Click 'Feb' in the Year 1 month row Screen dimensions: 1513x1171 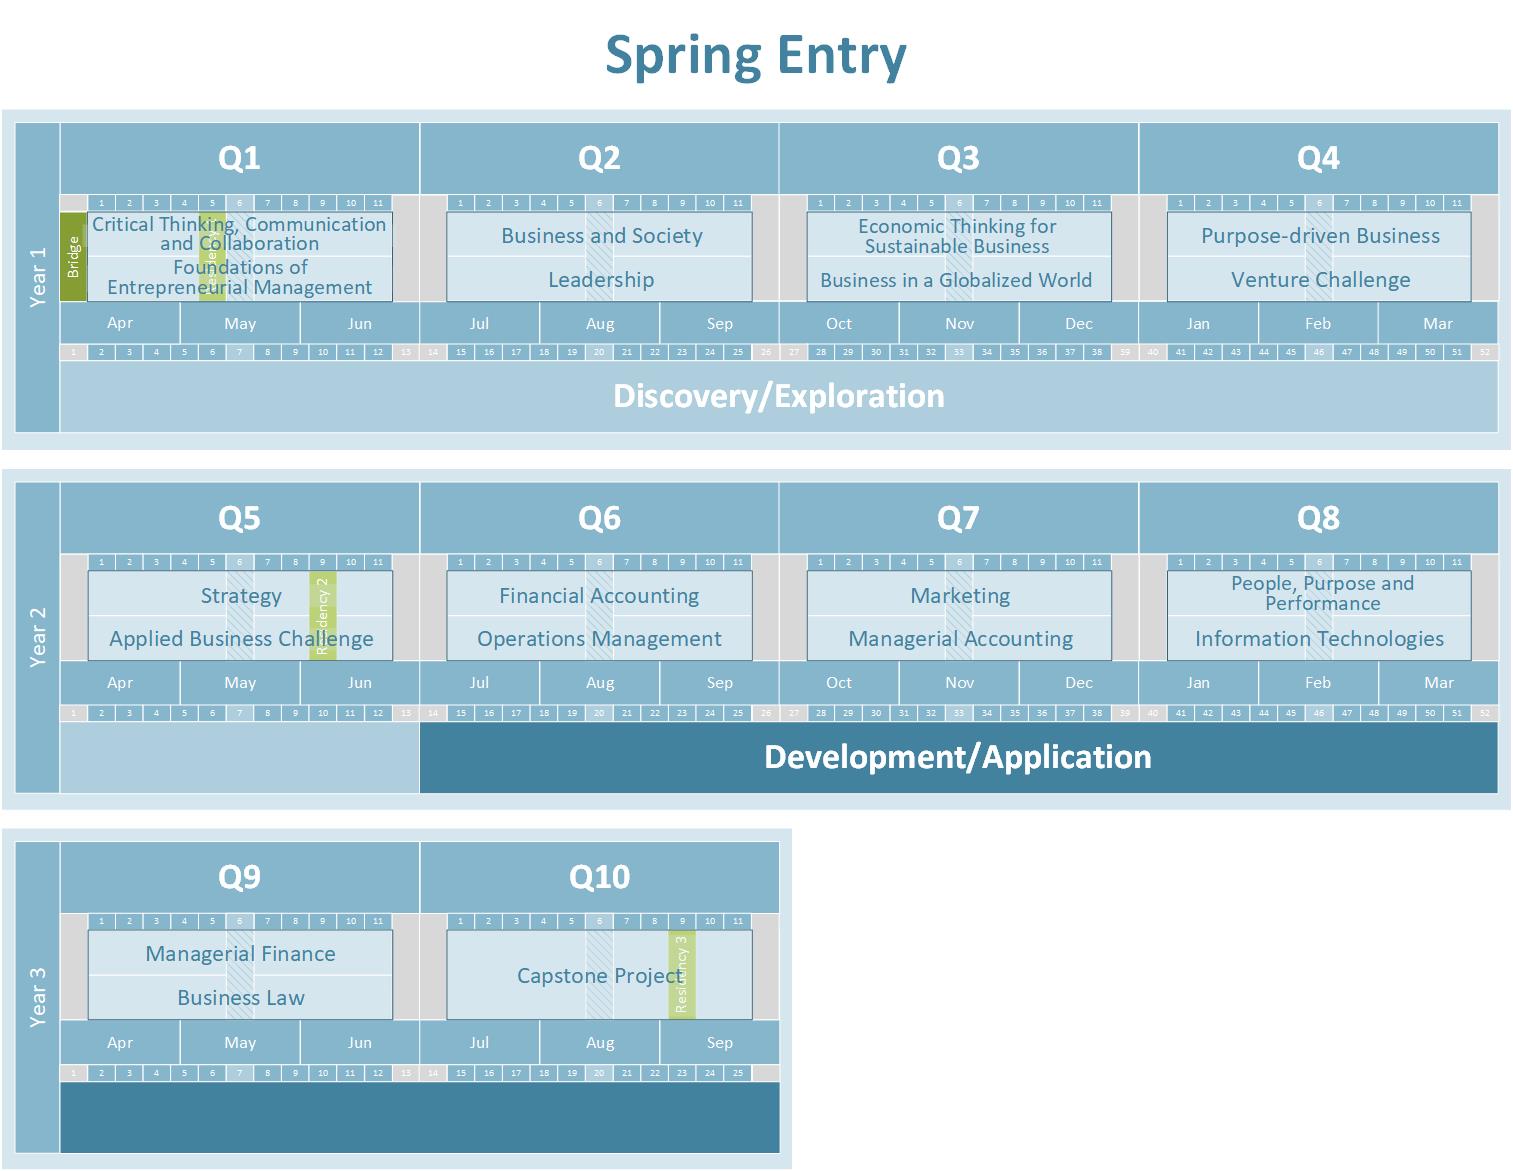pos(1318,323)
